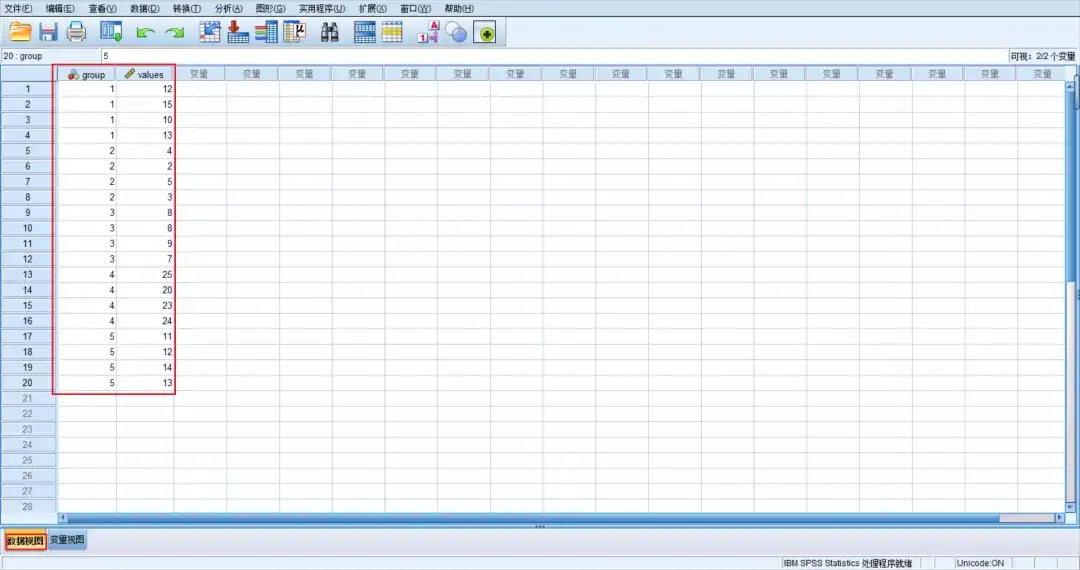Click the Insert cases blue grid icon
The image size is (1080, 570).
tap(364, 32)
